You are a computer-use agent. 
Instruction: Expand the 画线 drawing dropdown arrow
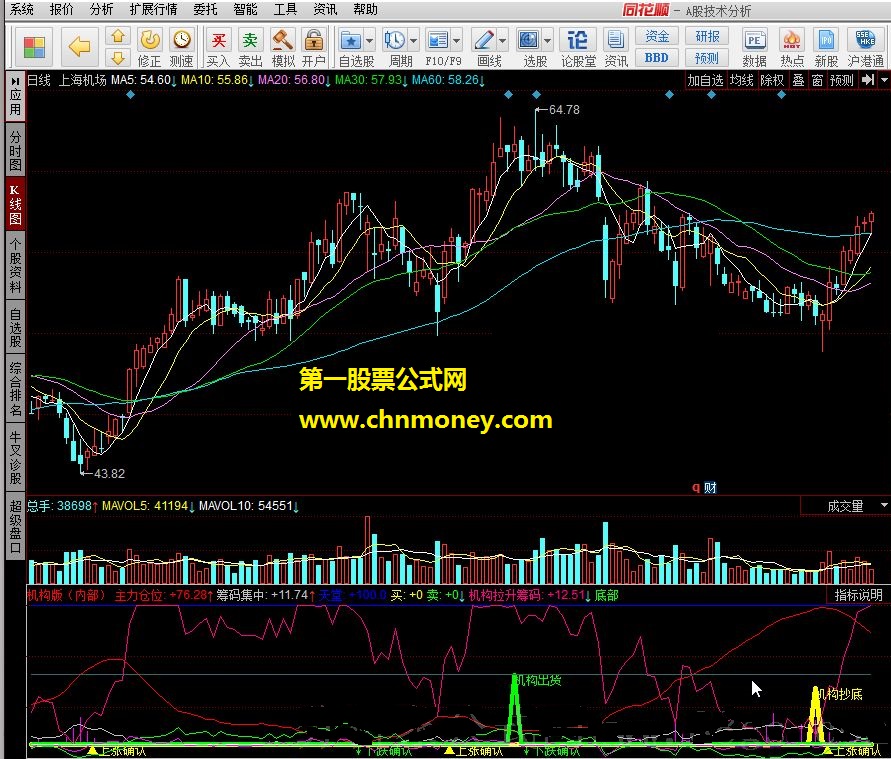[x=502, y=40]
